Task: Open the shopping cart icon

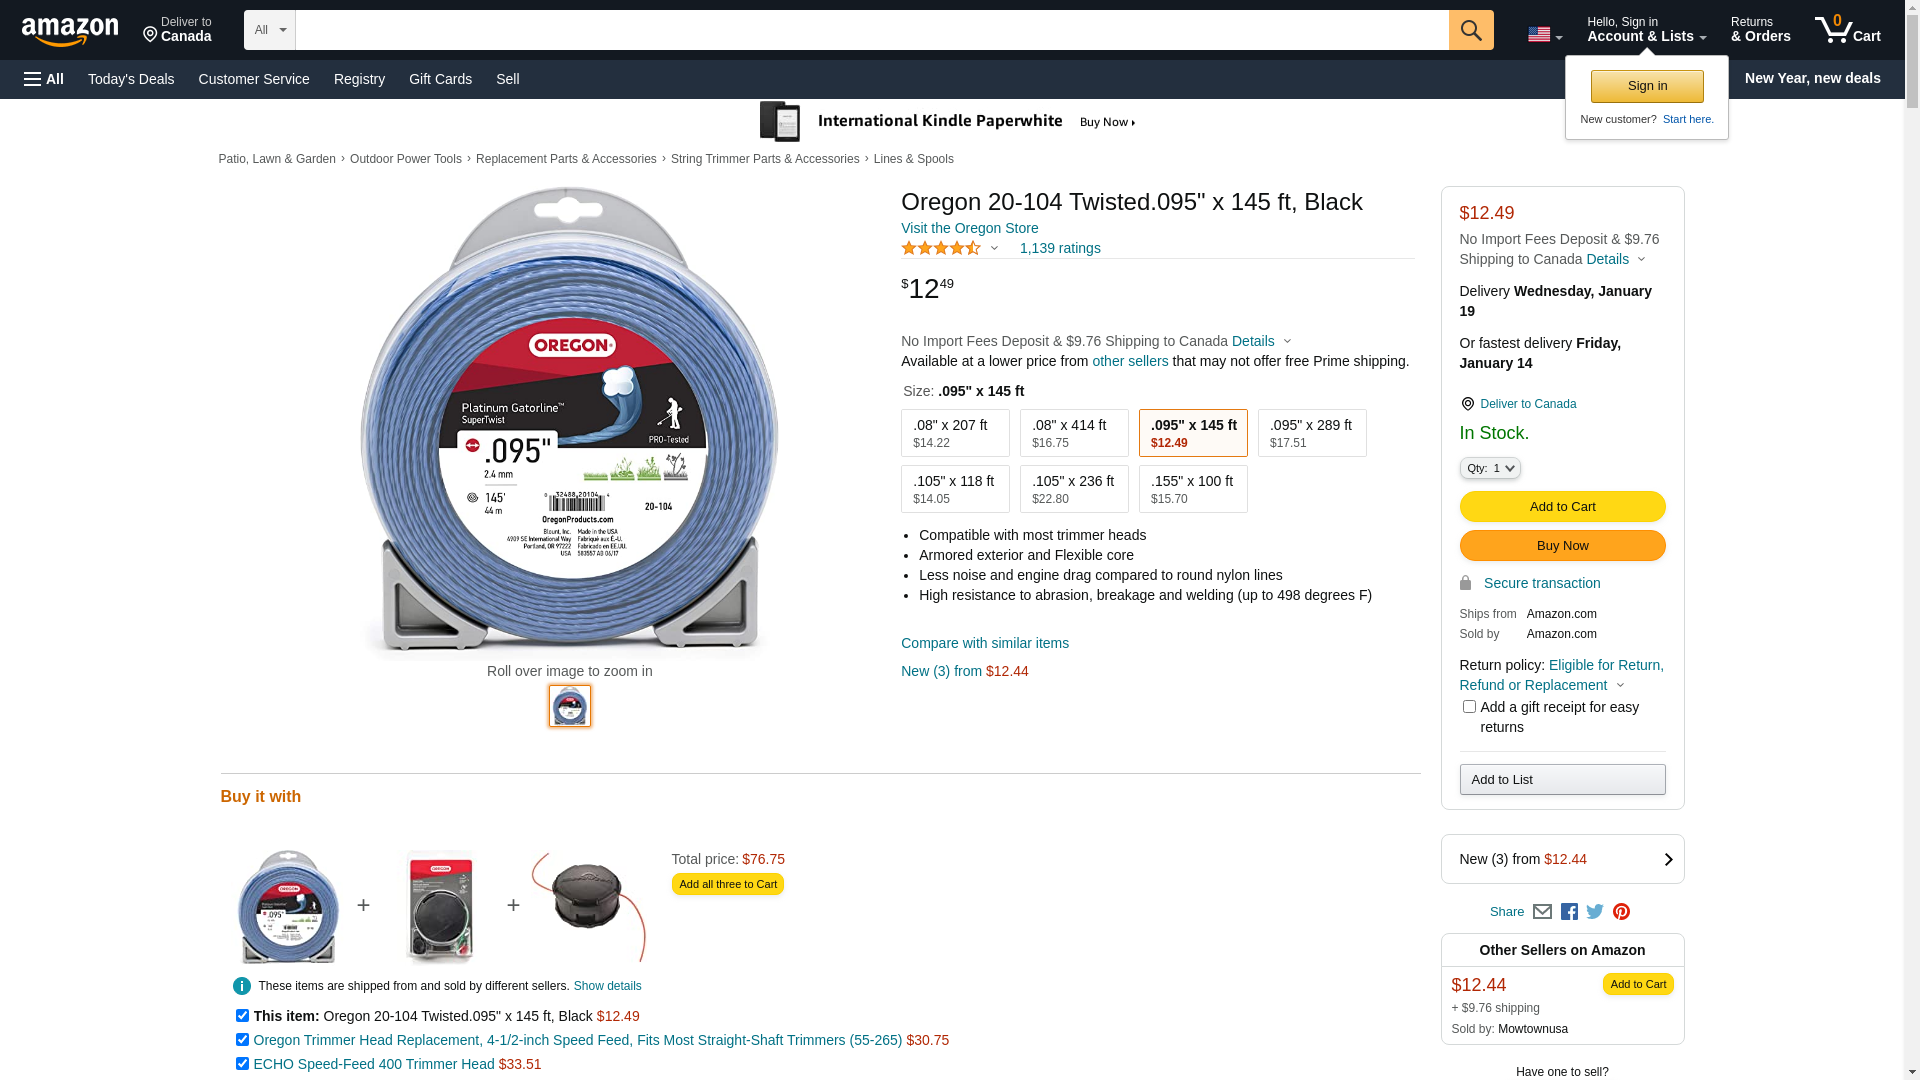Action: click(x=1846, y=30)
